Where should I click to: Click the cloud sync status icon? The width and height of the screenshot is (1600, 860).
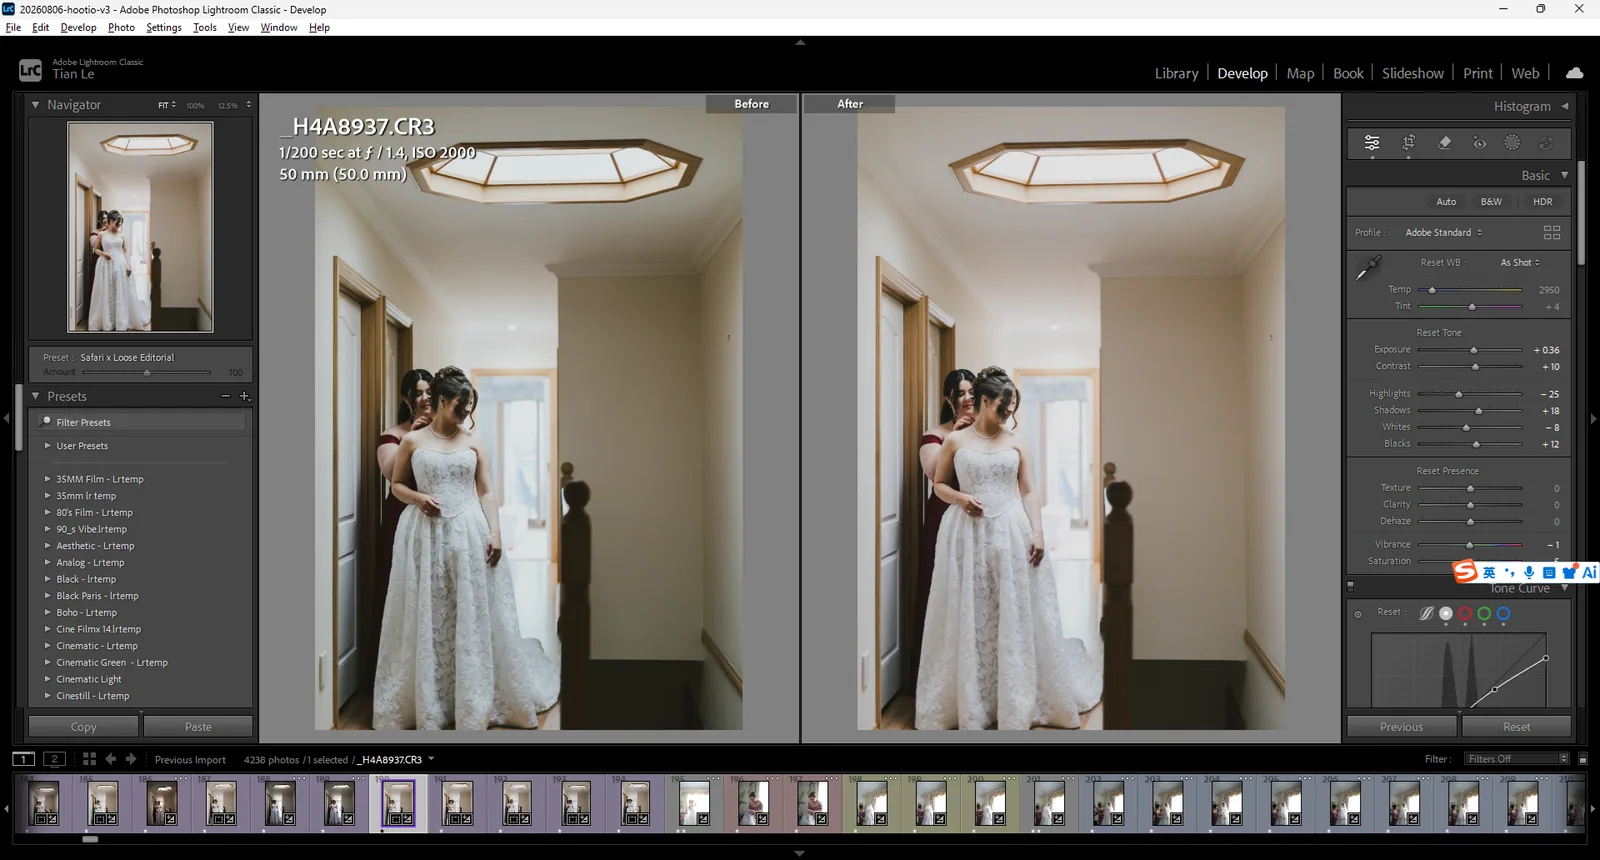1574,73
